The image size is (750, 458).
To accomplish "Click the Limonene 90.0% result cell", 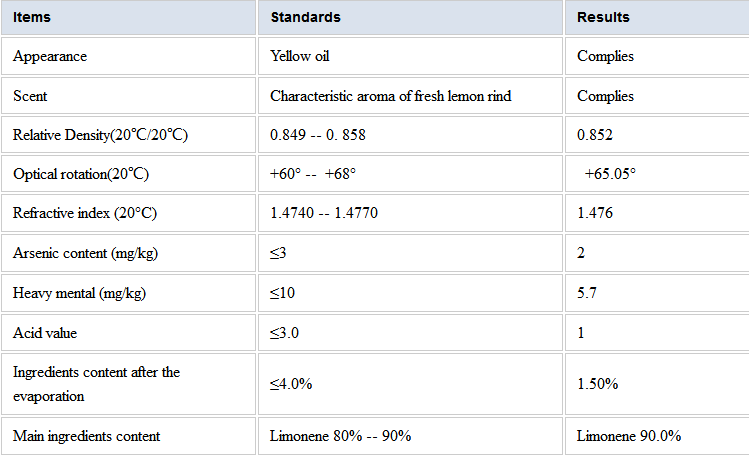I will tap(657, 436).
